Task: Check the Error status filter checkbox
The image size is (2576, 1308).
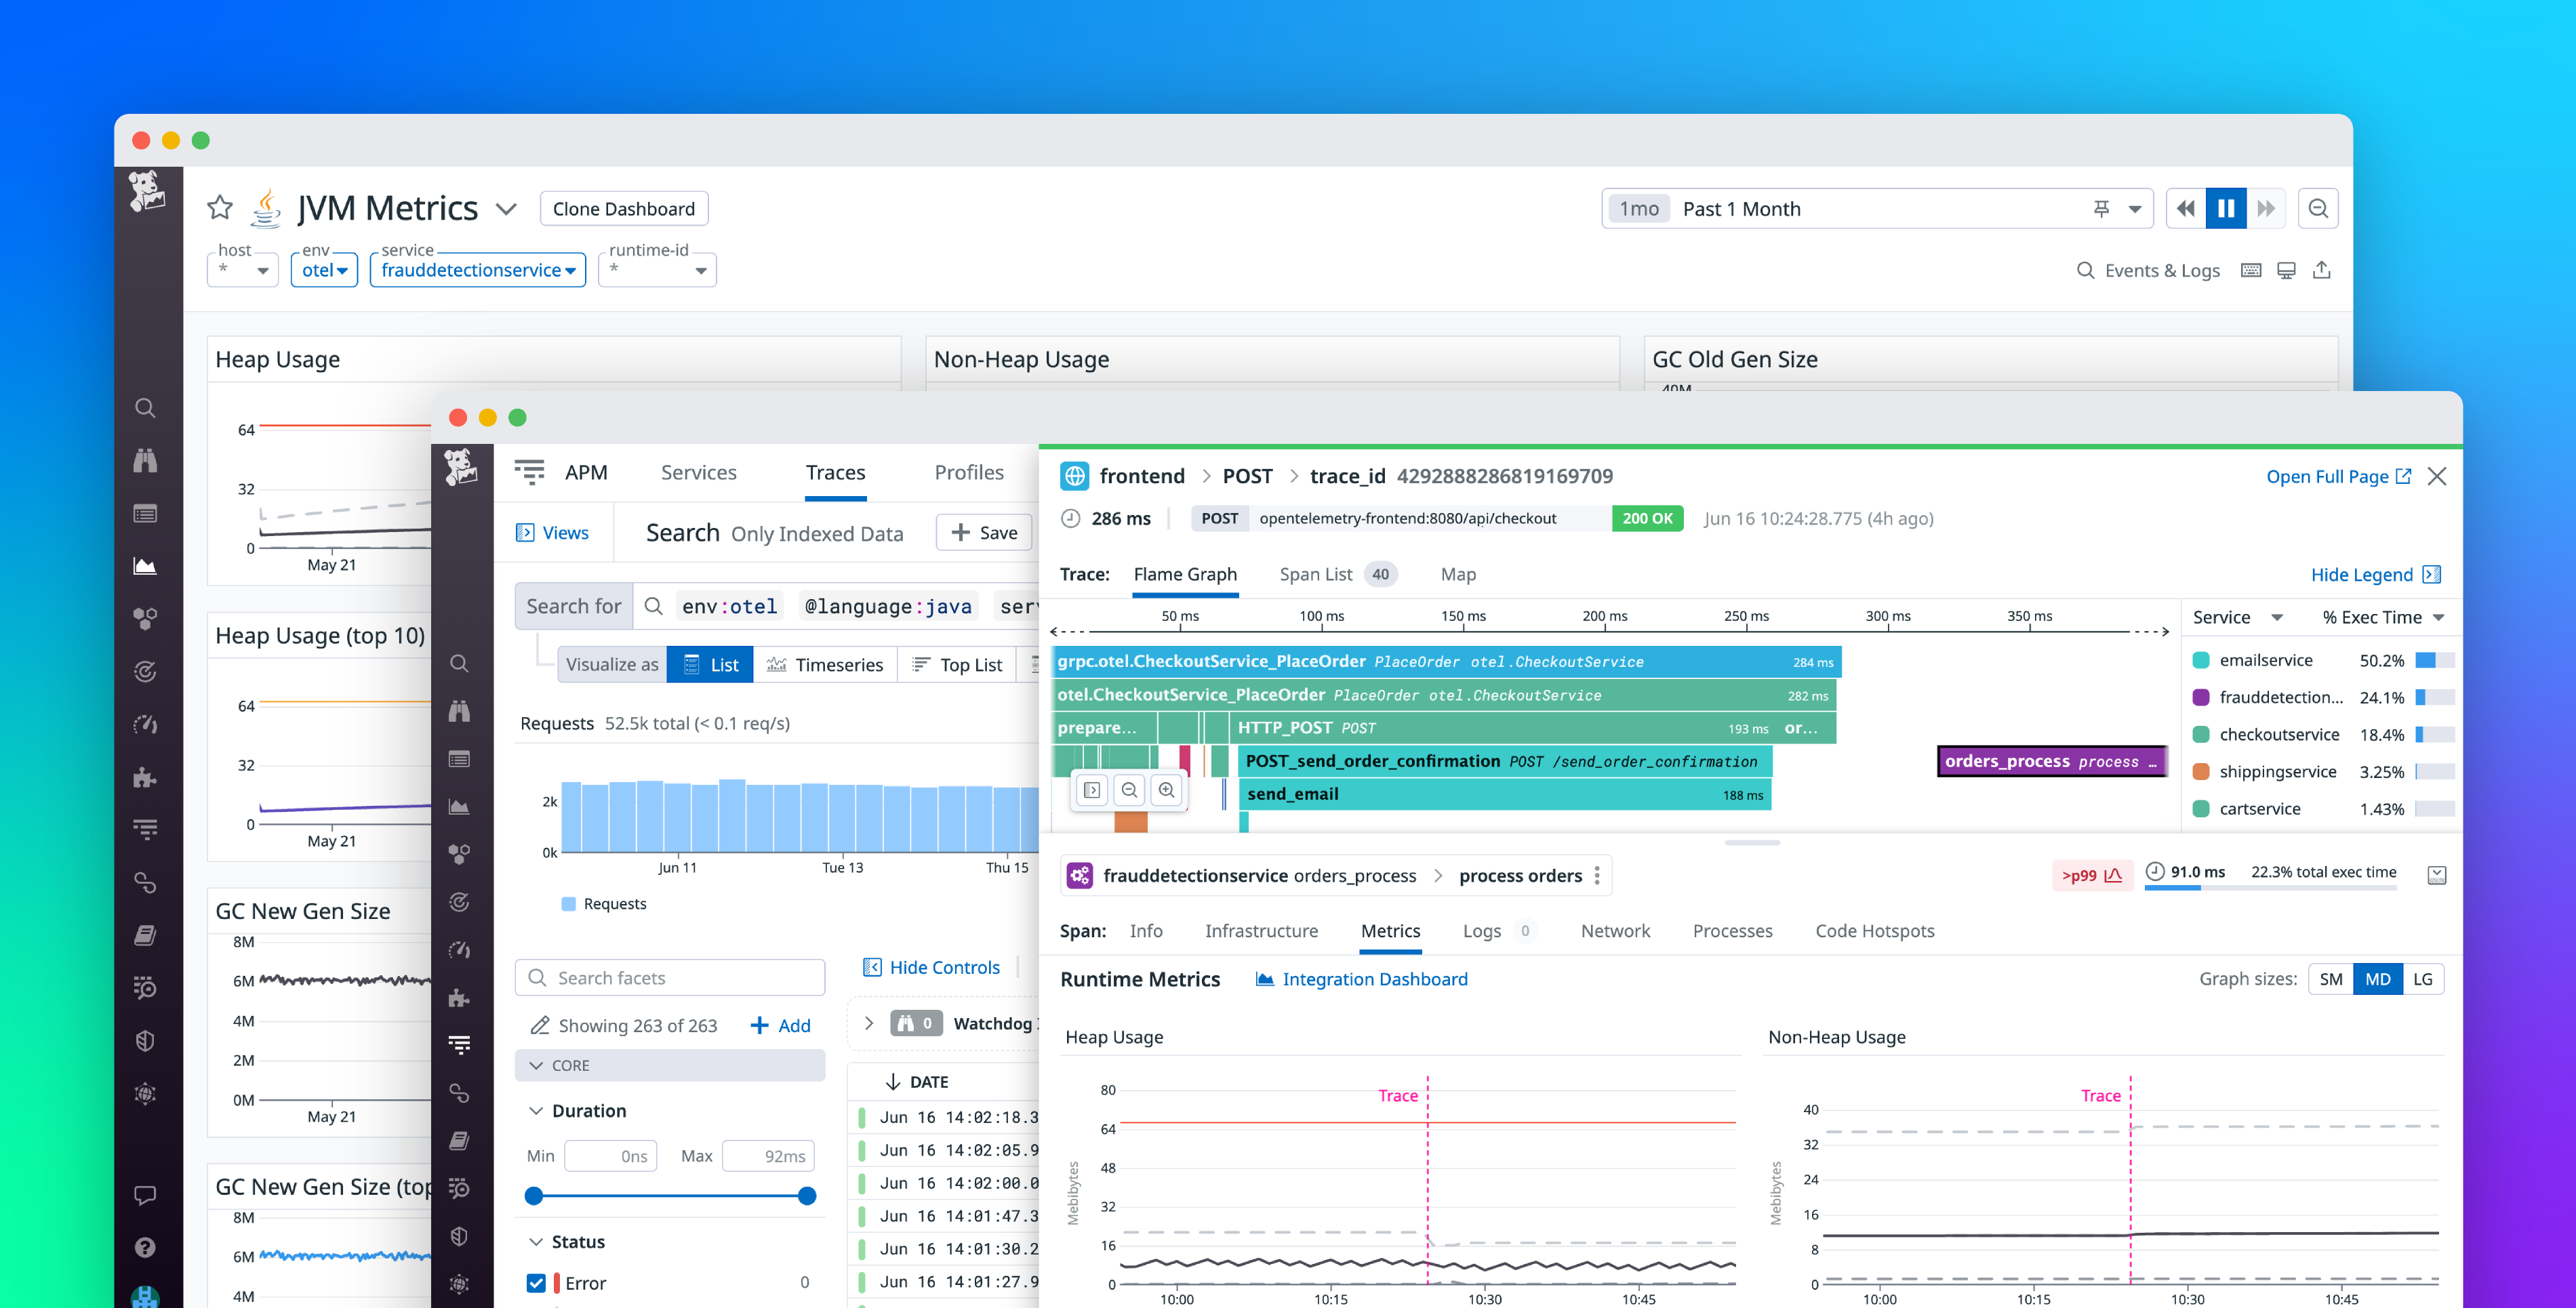Action: 537,1282
